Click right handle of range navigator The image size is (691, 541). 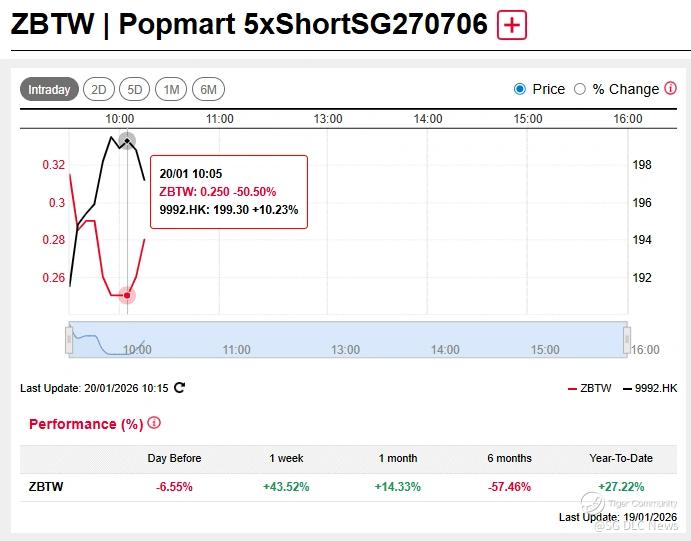(627, 338)
